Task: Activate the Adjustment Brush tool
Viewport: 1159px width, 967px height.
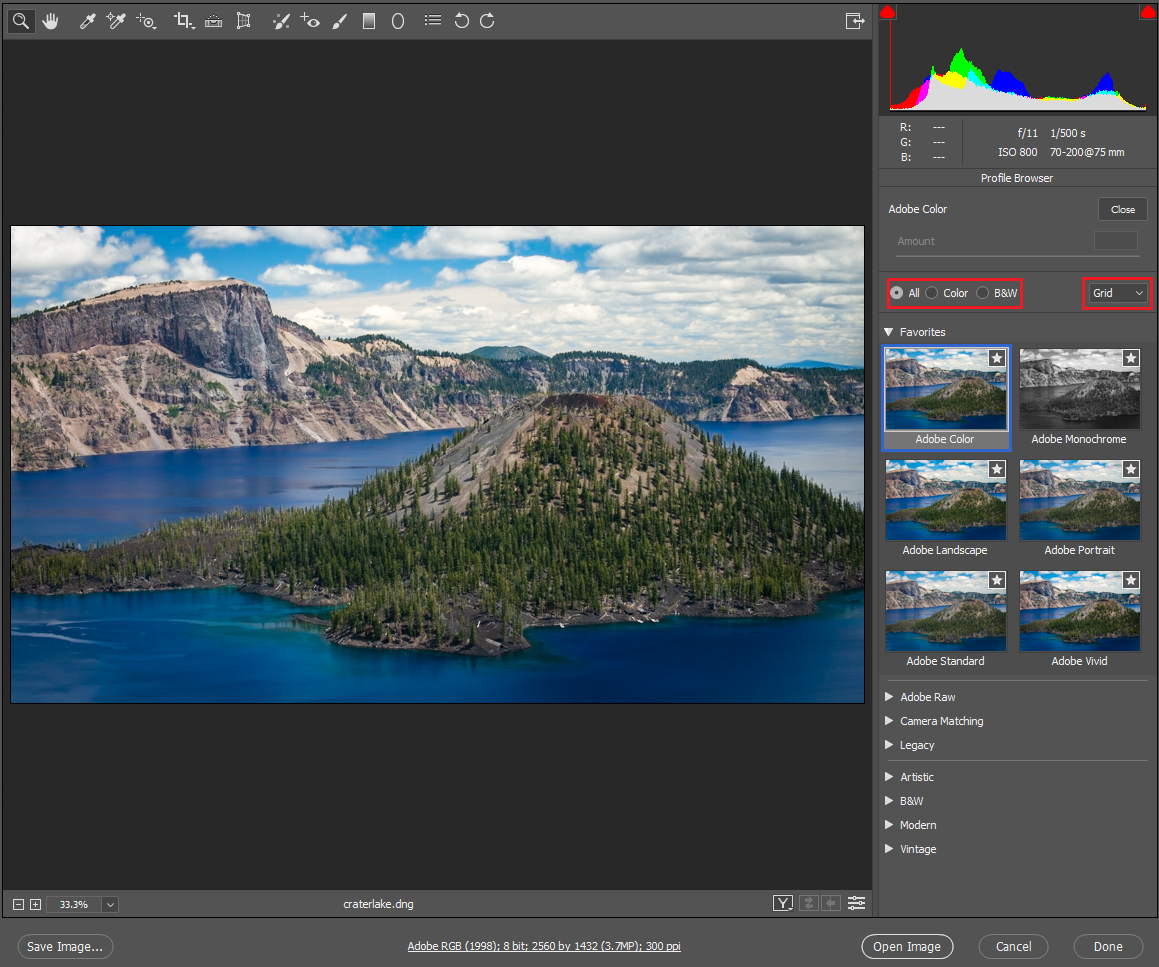Action: click(340, 20)
